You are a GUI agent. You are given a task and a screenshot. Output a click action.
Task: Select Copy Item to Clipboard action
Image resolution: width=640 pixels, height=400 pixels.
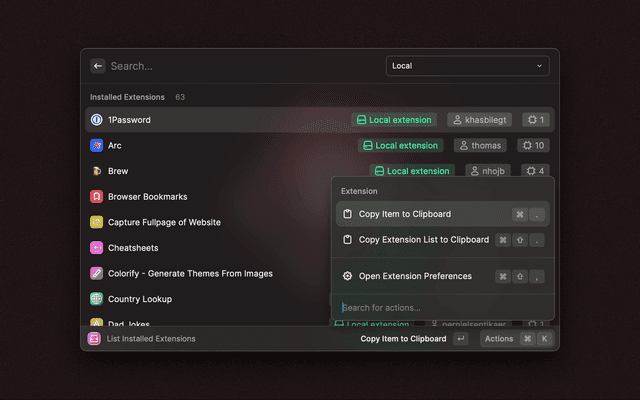pyautogui.click(x=404, y=214)
